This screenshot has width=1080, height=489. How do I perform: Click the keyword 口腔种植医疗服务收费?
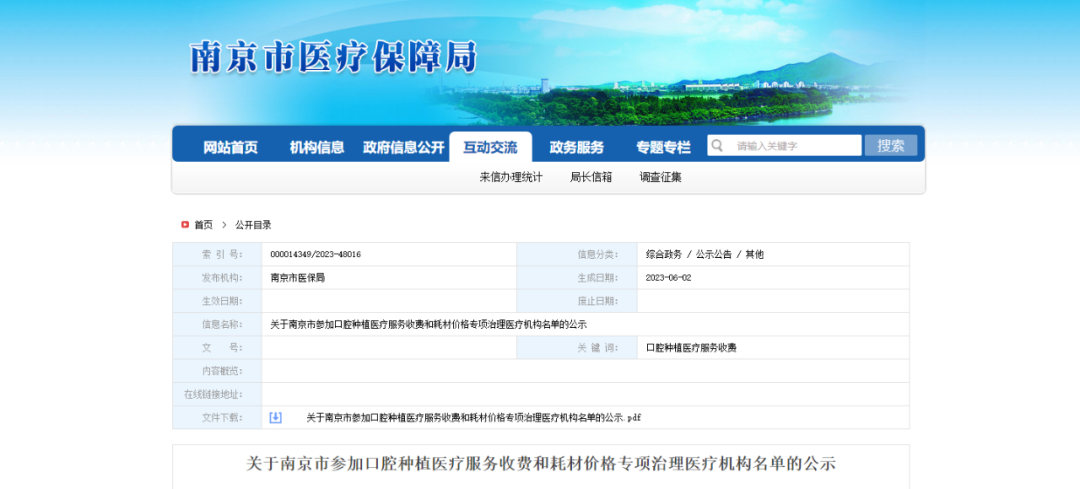click(x=691, y=348)
